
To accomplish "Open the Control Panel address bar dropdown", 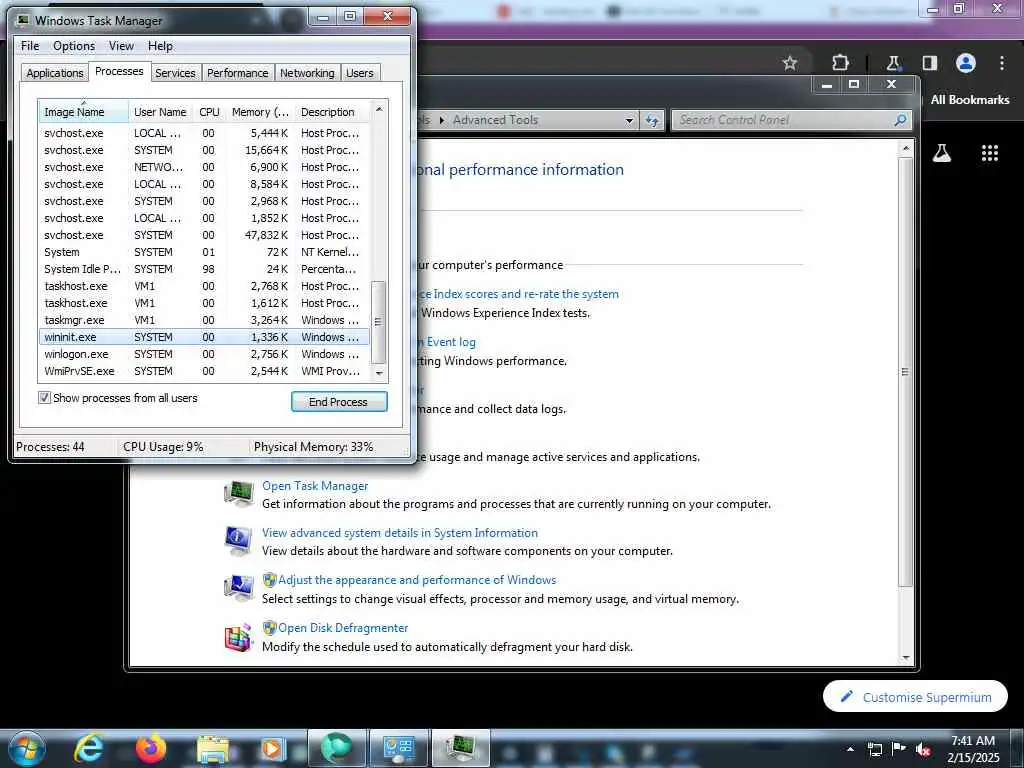I will coord(629,120).
